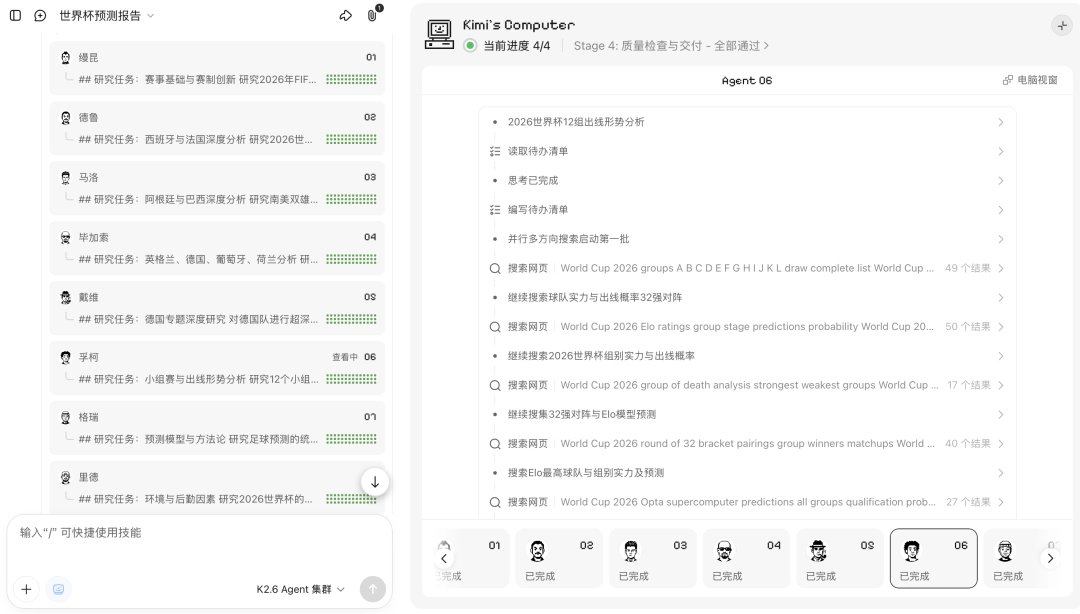Image resolution: width=1080 pixels, height=614 pixels.
Task: Go to next agents with right chevron
Action: (1050, 559)
